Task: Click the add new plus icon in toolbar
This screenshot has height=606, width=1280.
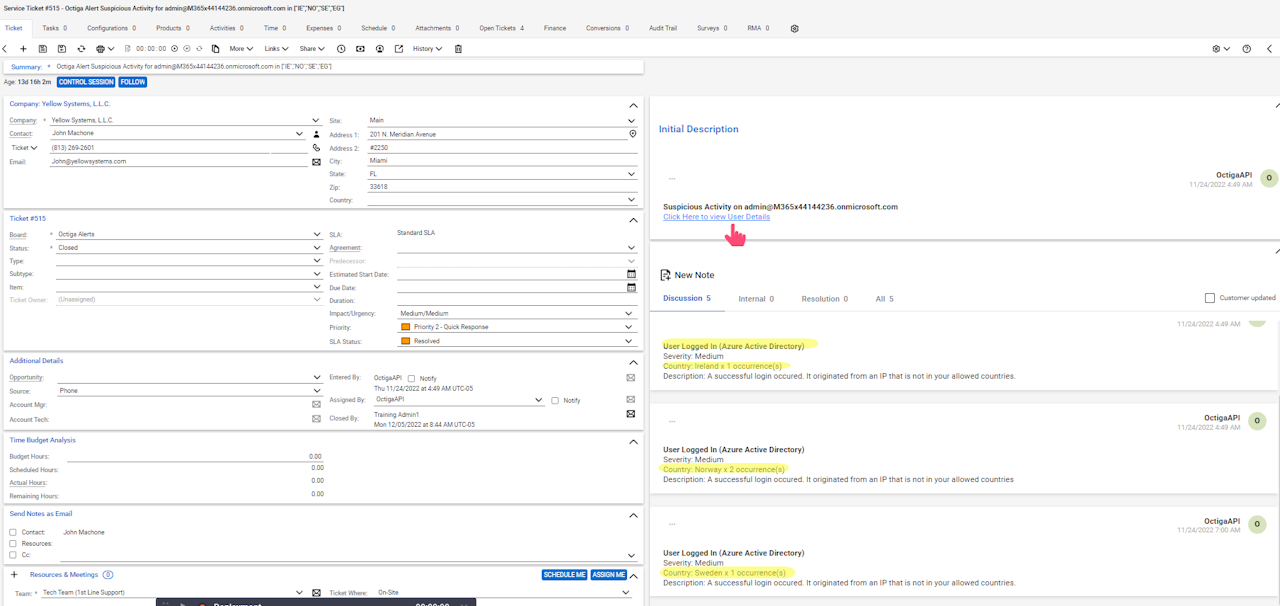Action: coord(23,49)
